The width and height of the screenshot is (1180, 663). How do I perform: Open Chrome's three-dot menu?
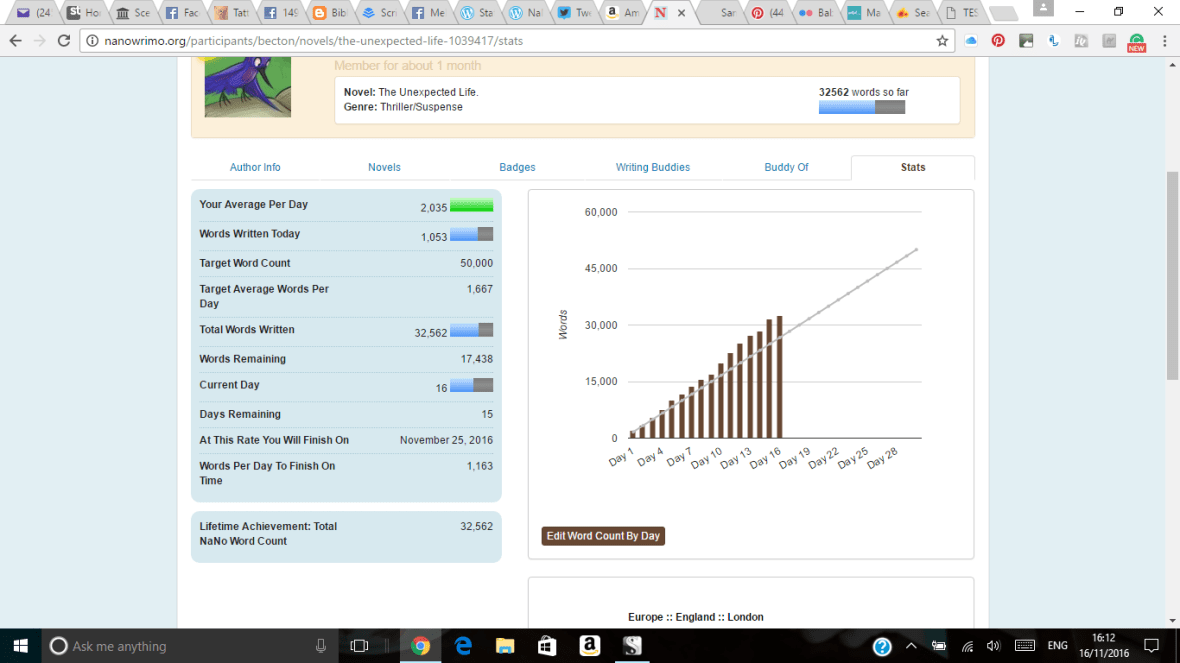(x=1165, y=41)
